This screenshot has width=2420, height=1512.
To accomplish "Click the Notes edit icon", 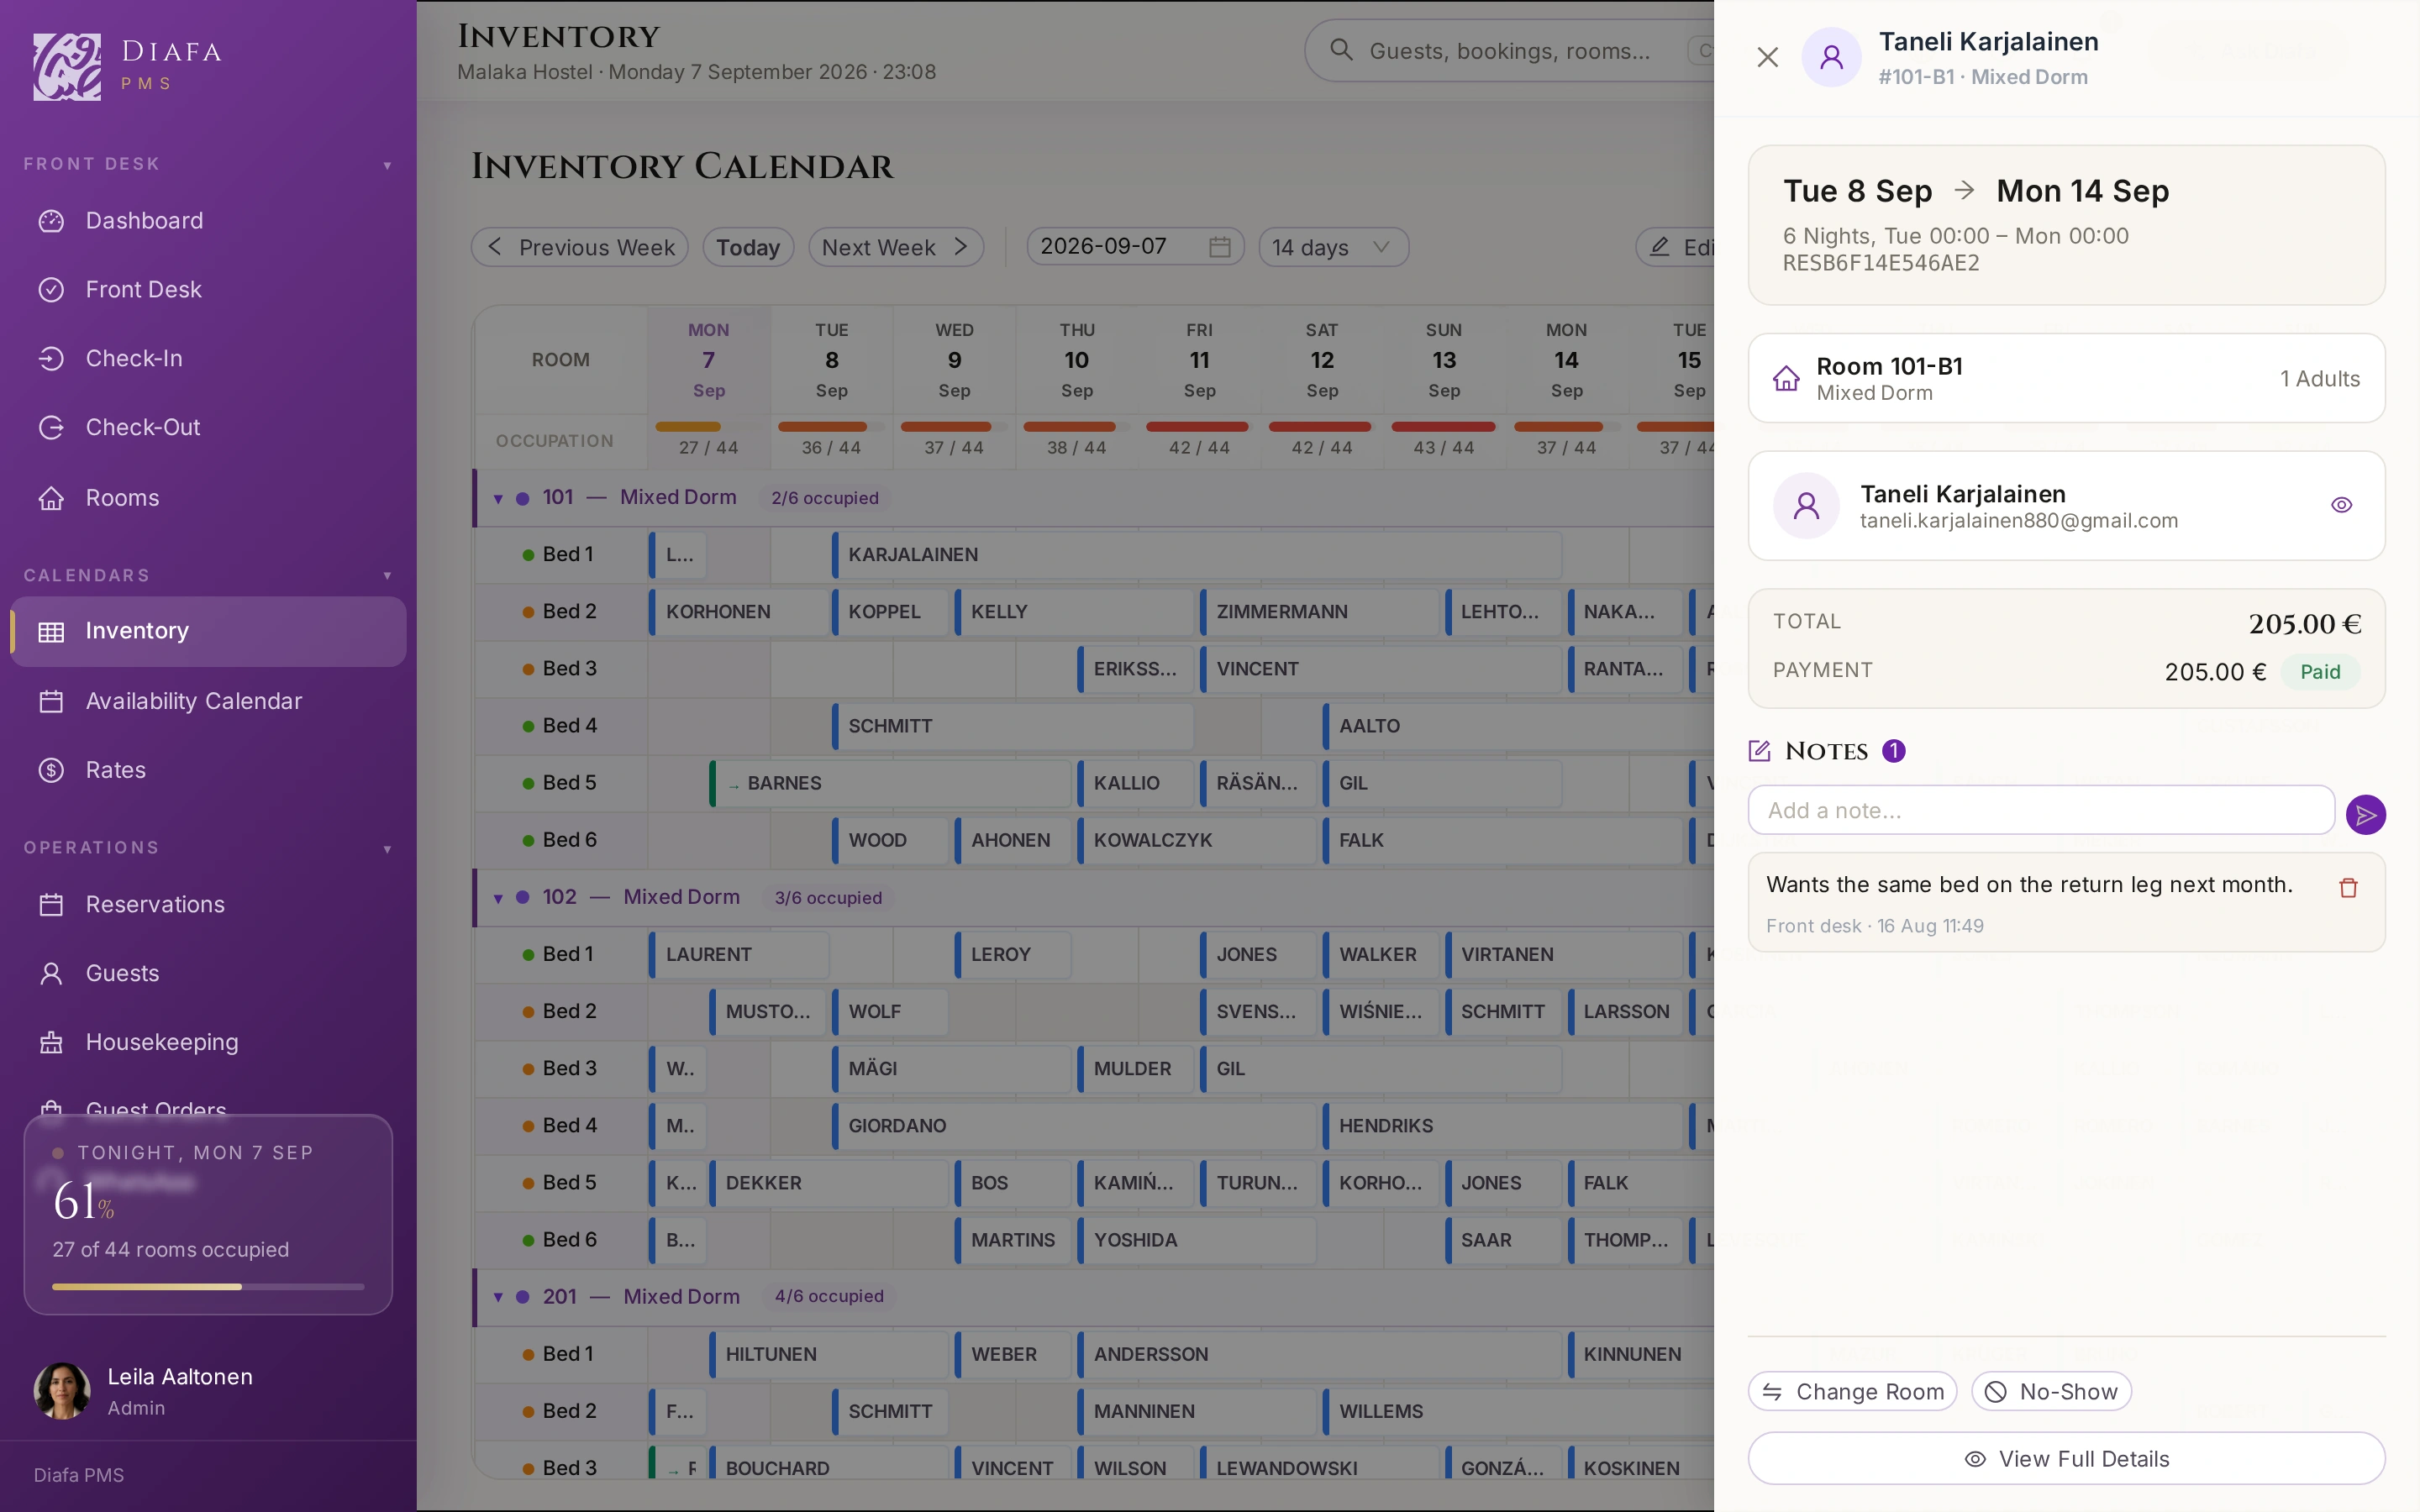I will point(1759,751).
